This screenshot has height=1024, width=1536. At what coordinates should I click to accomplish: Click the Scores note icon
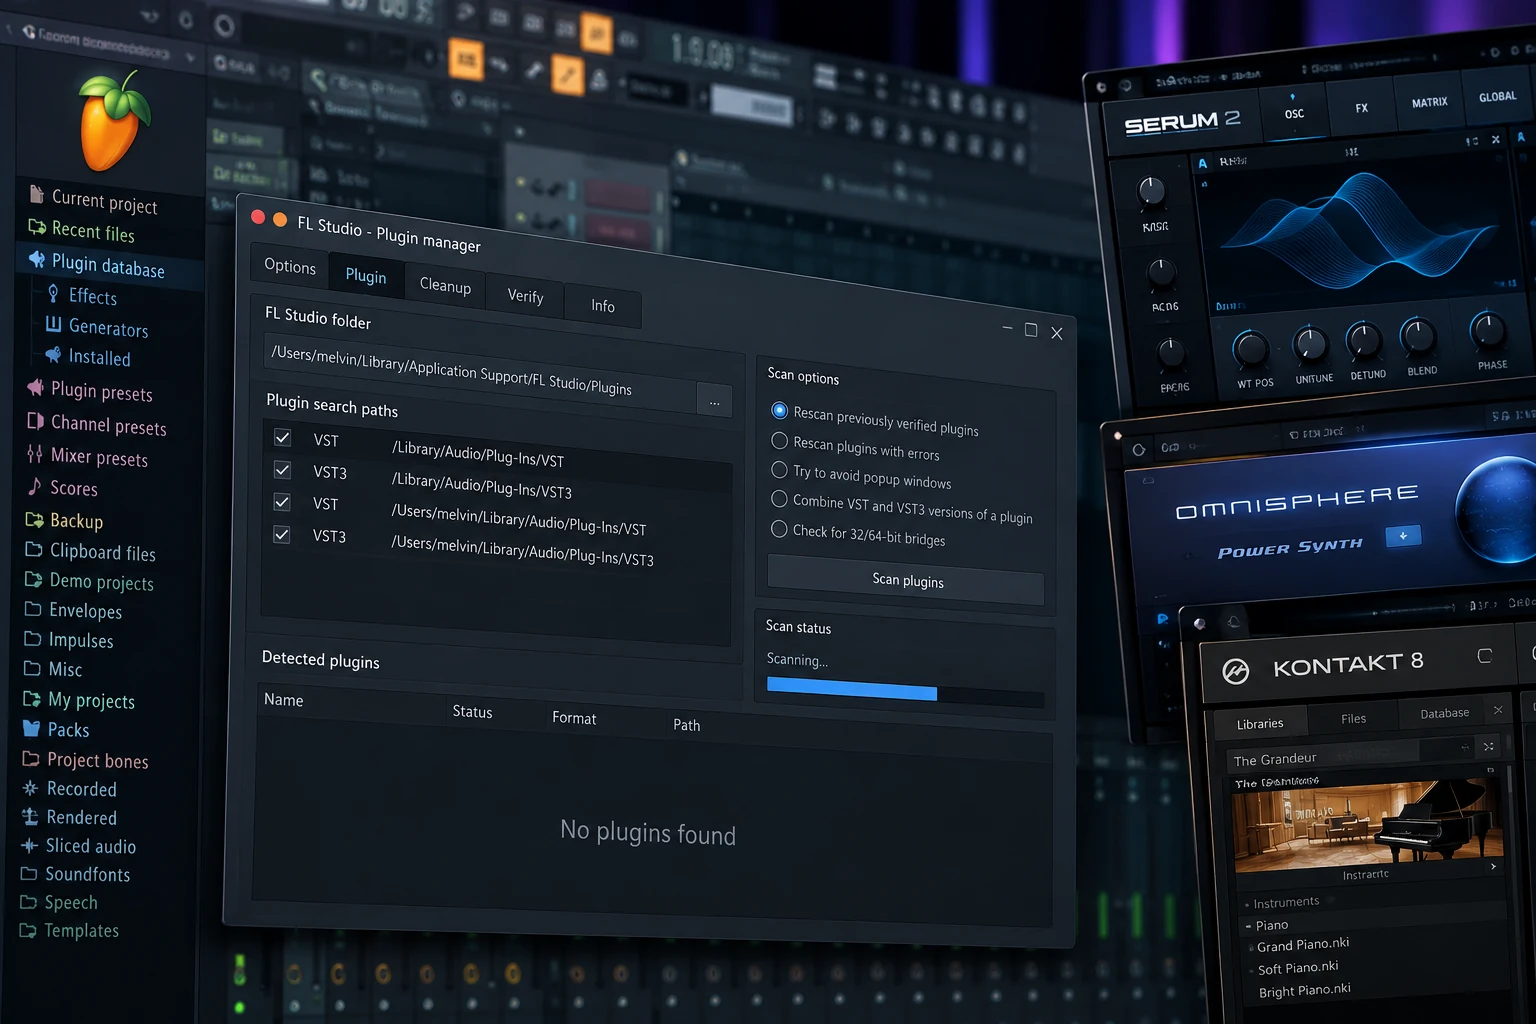[x=35, y=486]
